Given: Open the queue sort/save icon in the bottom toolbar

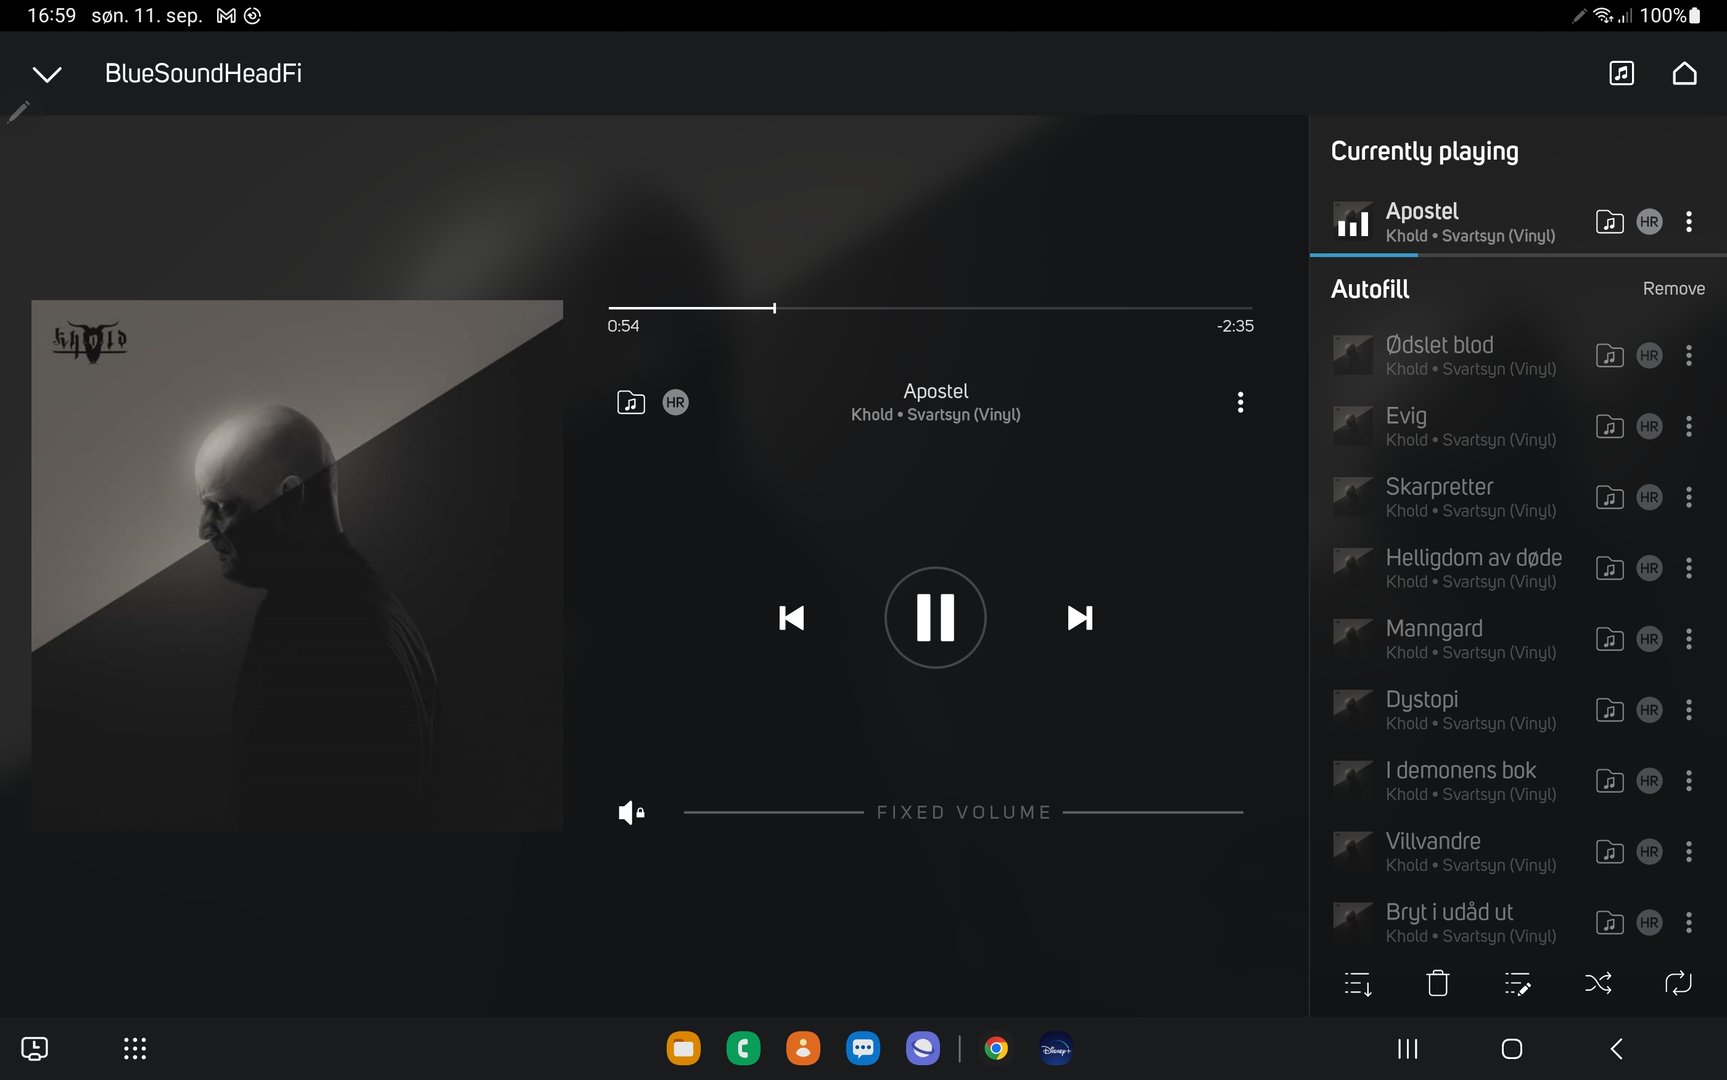Looking at the screenshot, I should (1357, 984).
